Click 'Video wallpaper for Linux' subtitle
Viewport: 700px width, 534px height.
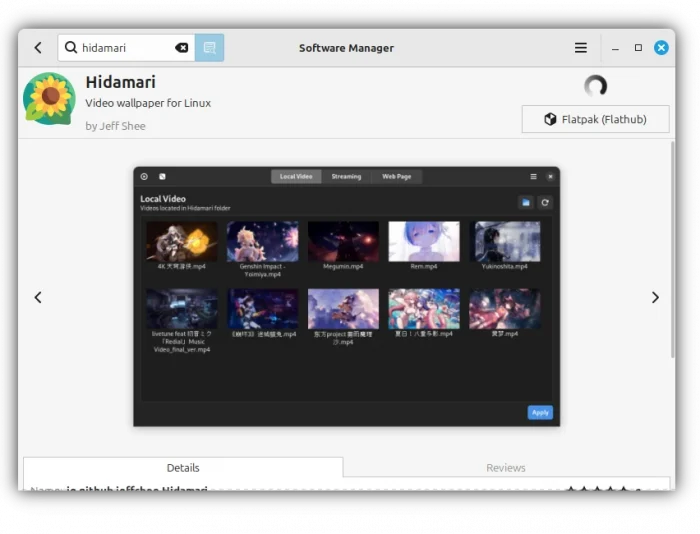pos(148,103)
